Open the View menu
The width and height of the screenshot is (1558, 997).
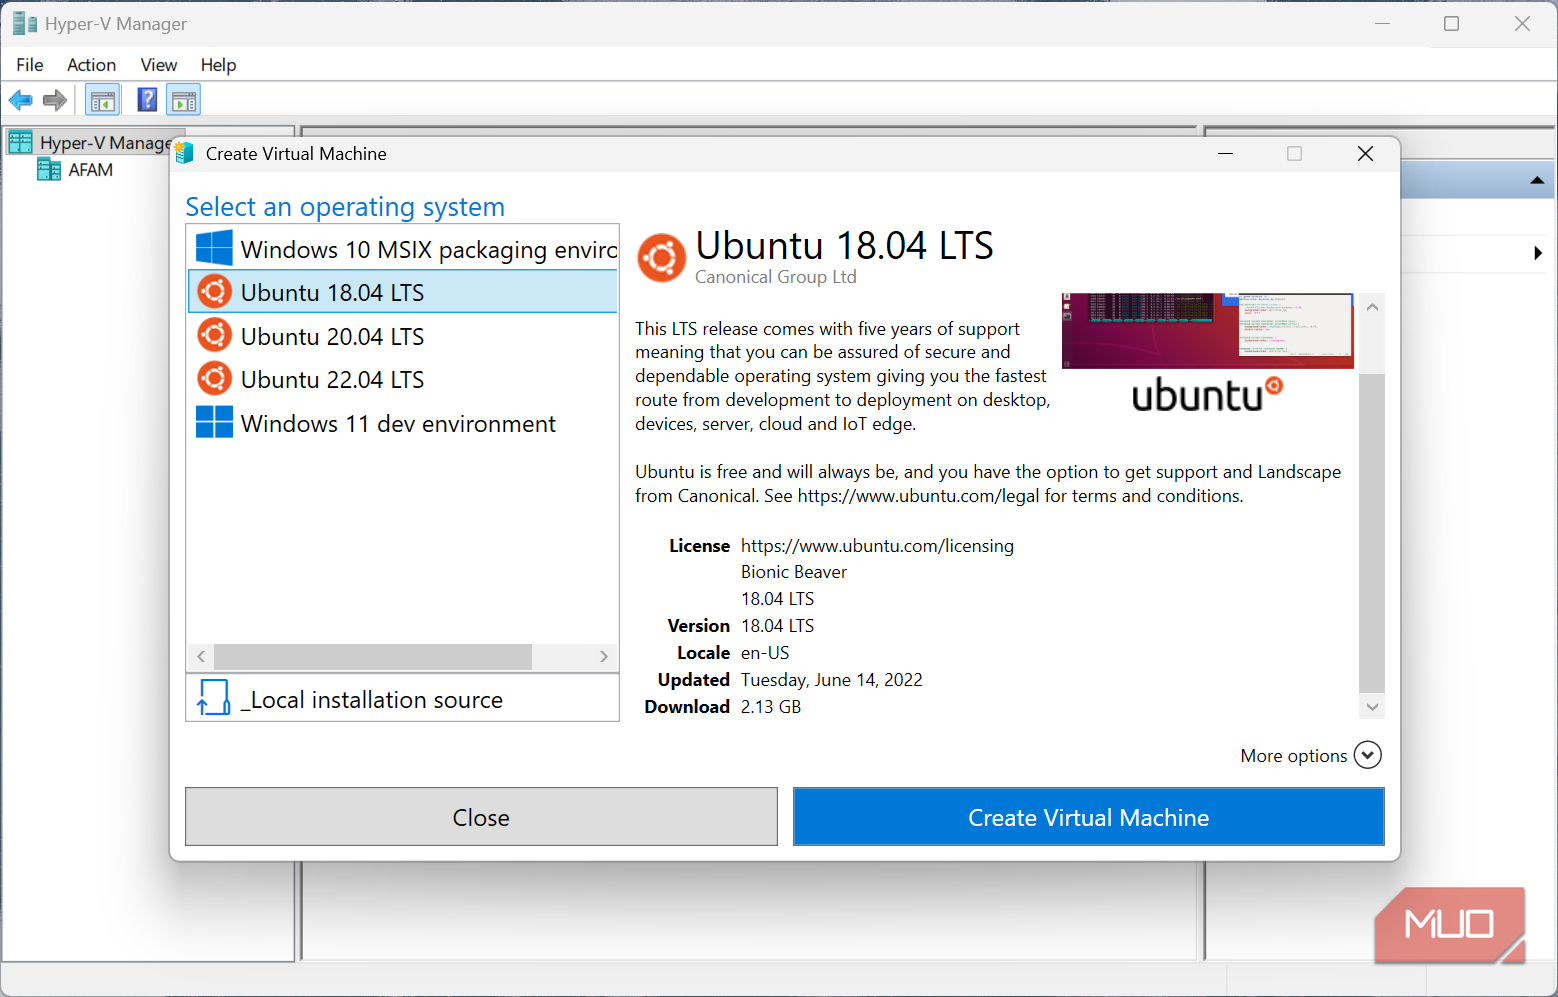(x=158, y=65)
